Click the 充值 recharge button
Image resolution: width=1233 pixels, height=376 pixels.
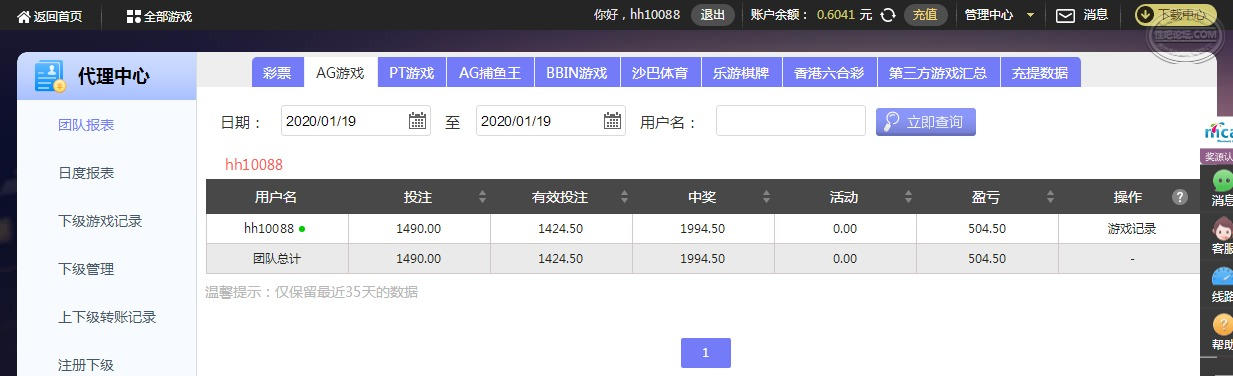[x=926, y=15]
